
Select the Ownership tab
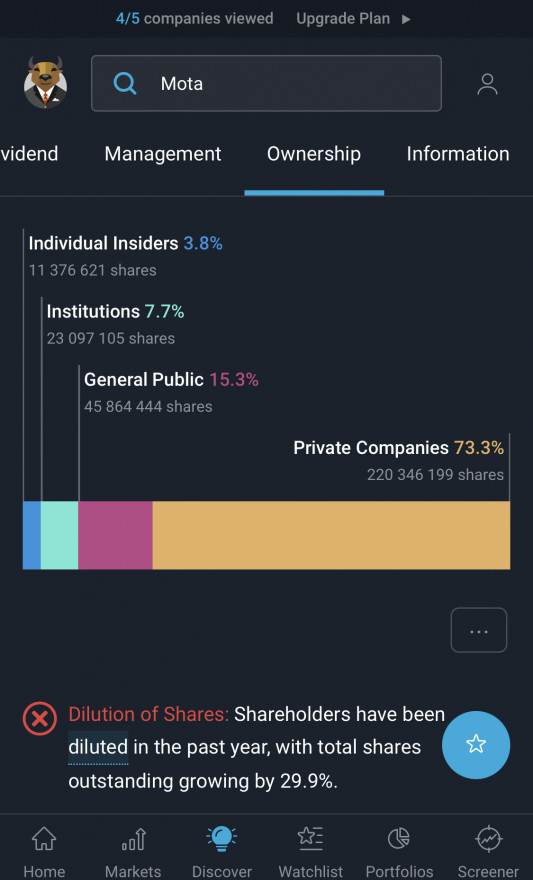point(314,154)
